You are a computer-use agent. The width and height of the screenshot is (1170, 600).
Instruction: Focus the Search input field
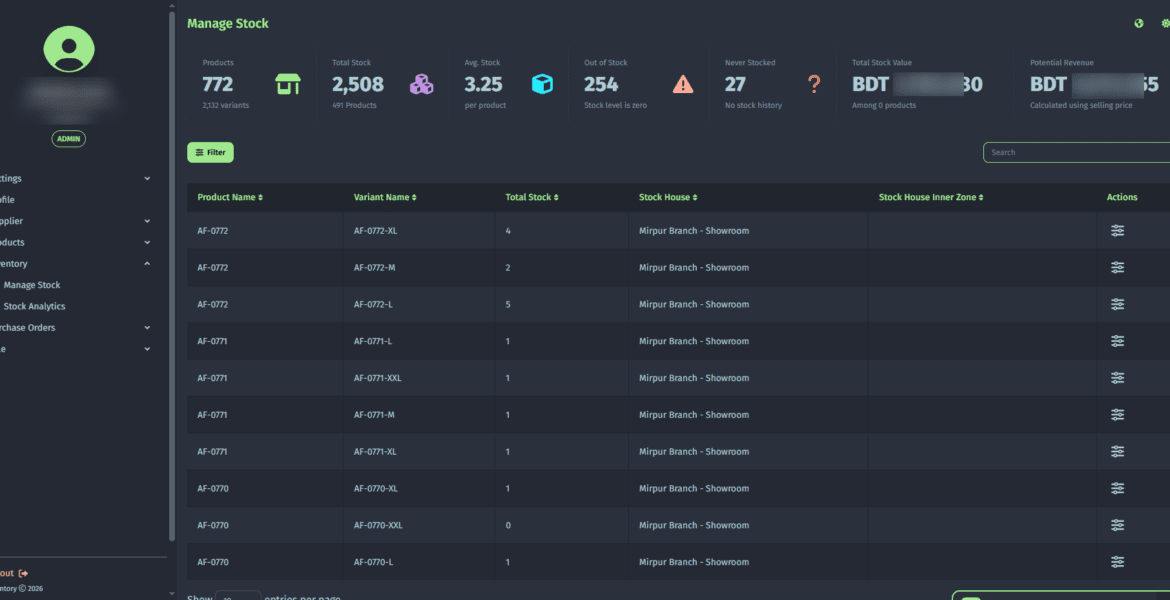click(x=1075, y=152)
